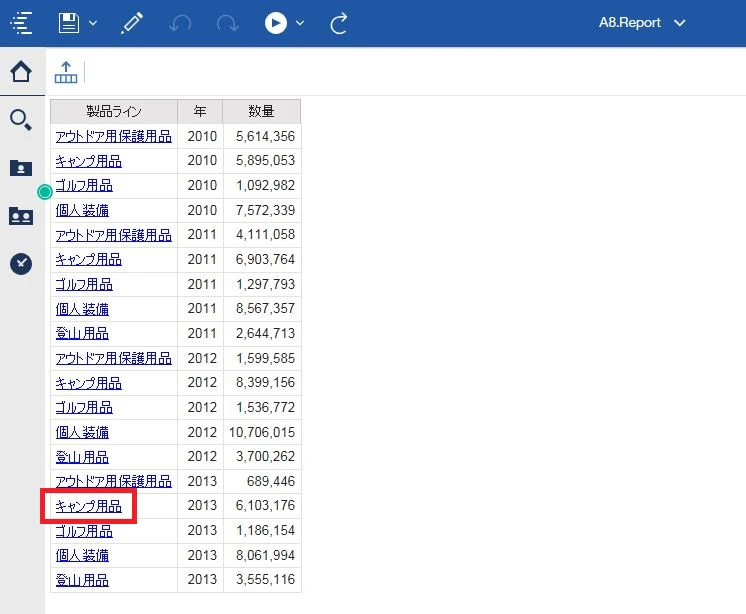Open 2013 登山用品 link
Screen dimensions: 746x614
82,580
